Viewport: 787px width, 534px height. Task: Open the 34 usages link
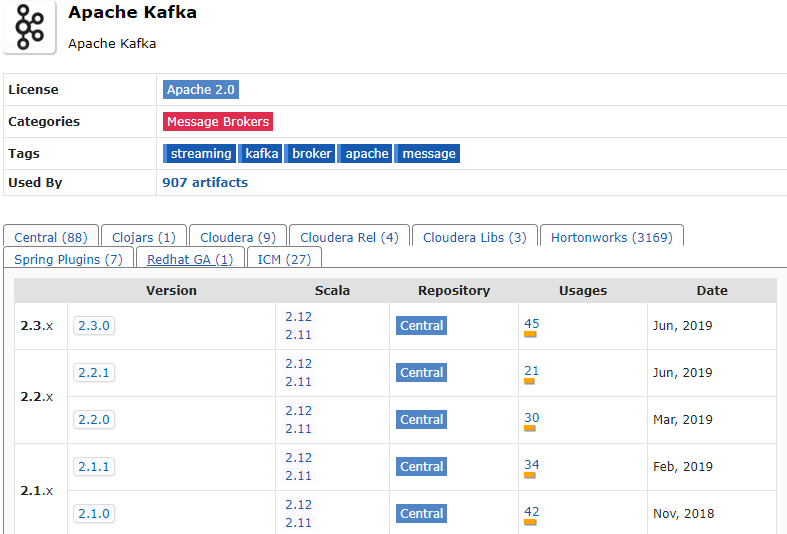(532, 465)
